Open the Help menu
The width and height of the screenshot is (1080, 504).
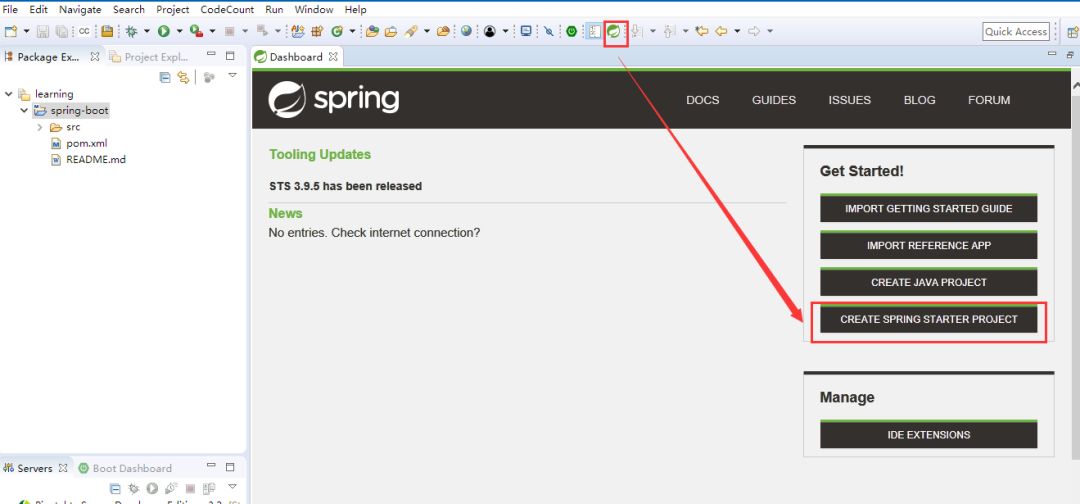coord(355,10)
